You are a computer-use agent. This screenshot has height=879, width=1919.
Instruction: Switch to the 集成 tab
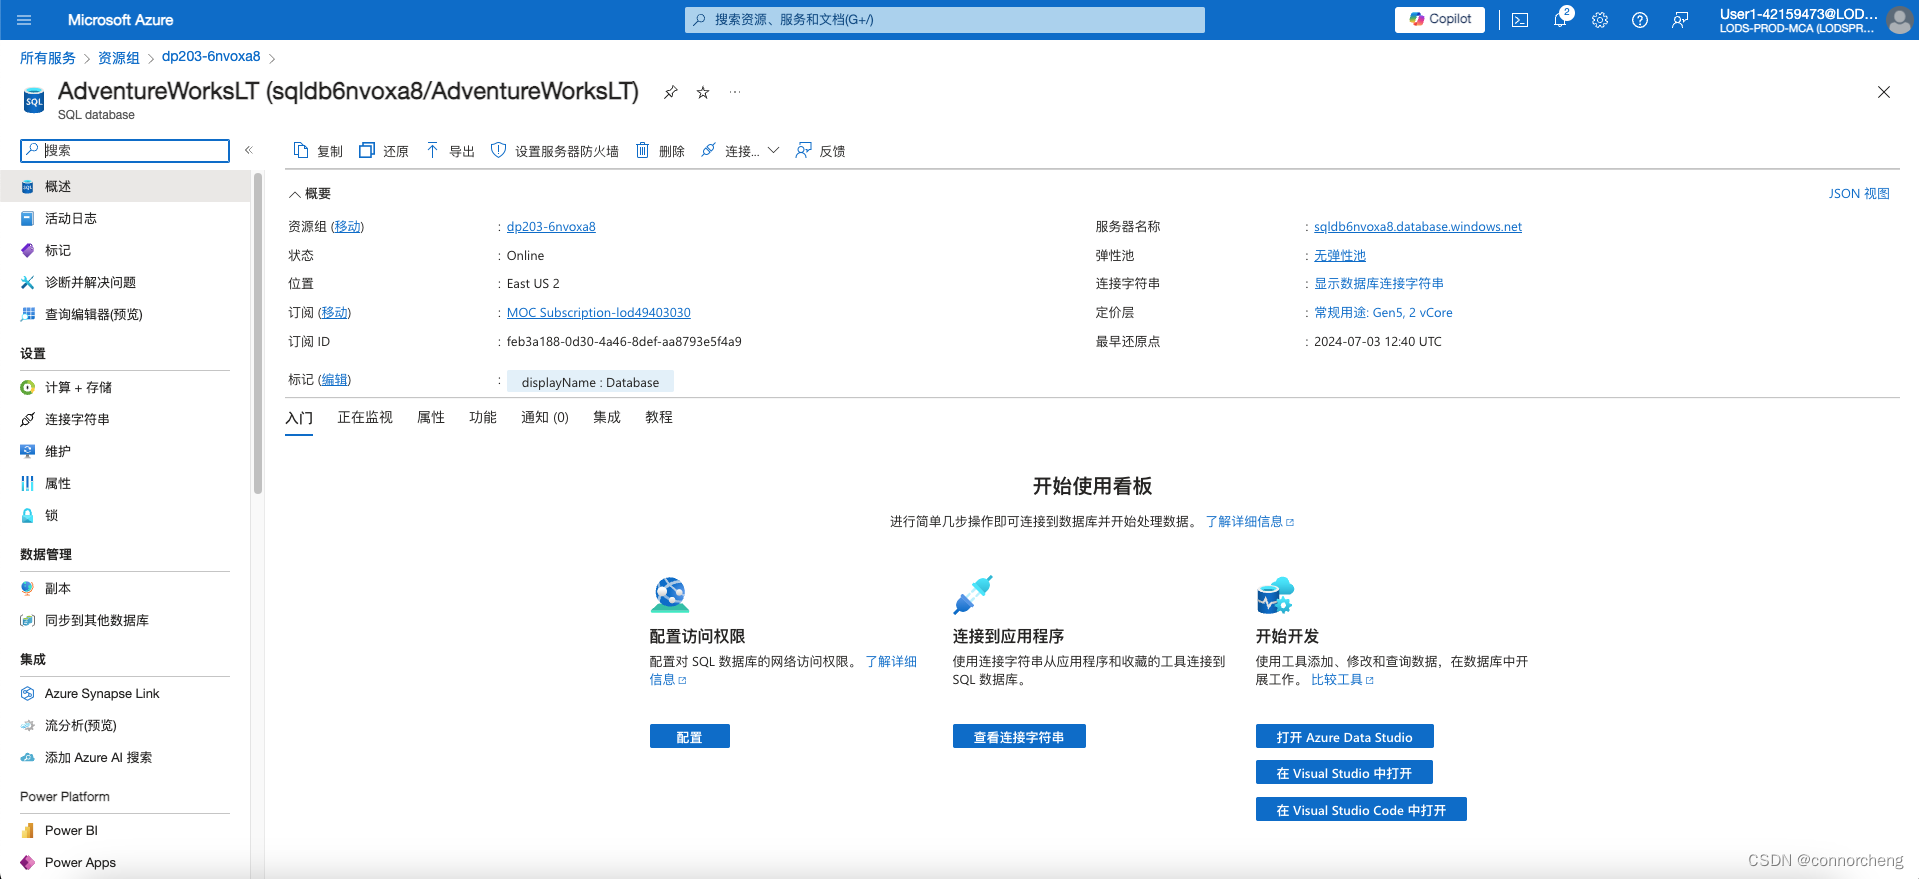607,418
